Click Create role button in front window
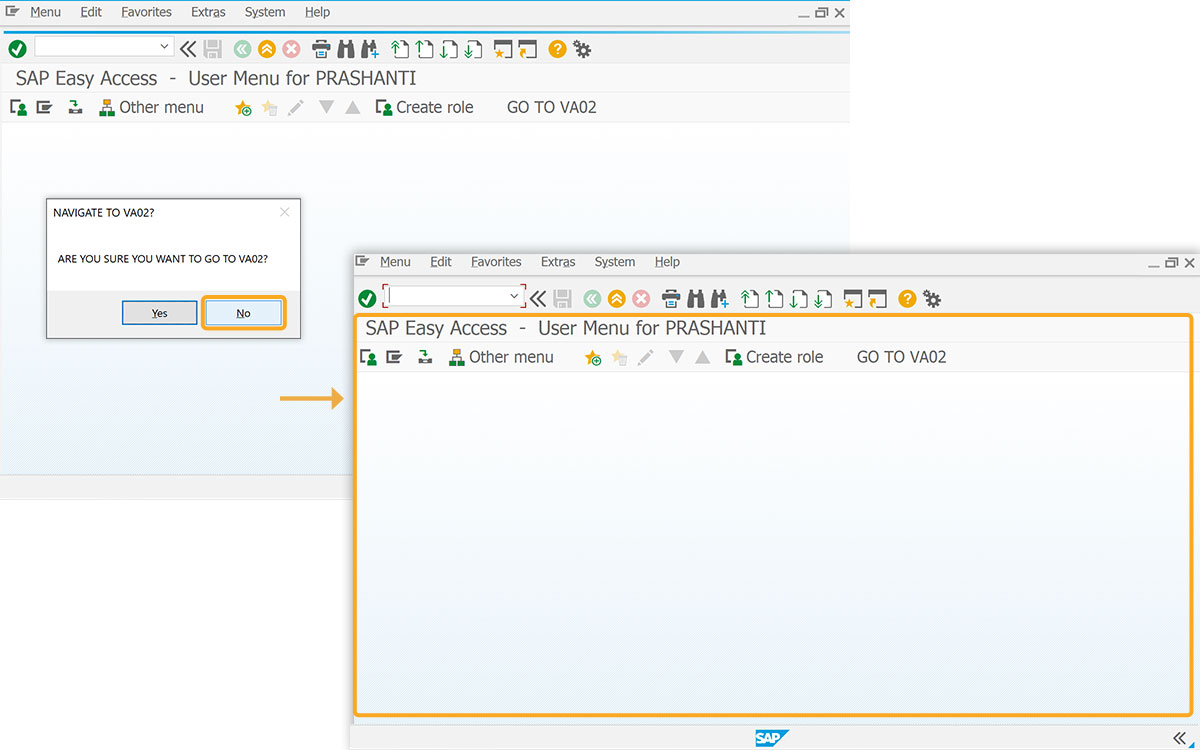Viewport: 1200px width, 750px height. (x=774, y=357)
